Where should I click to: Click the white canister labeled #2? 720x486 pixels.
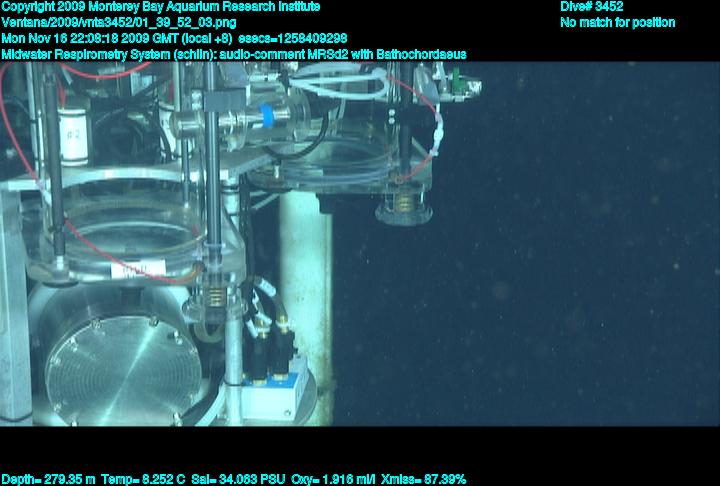(73, 135)
